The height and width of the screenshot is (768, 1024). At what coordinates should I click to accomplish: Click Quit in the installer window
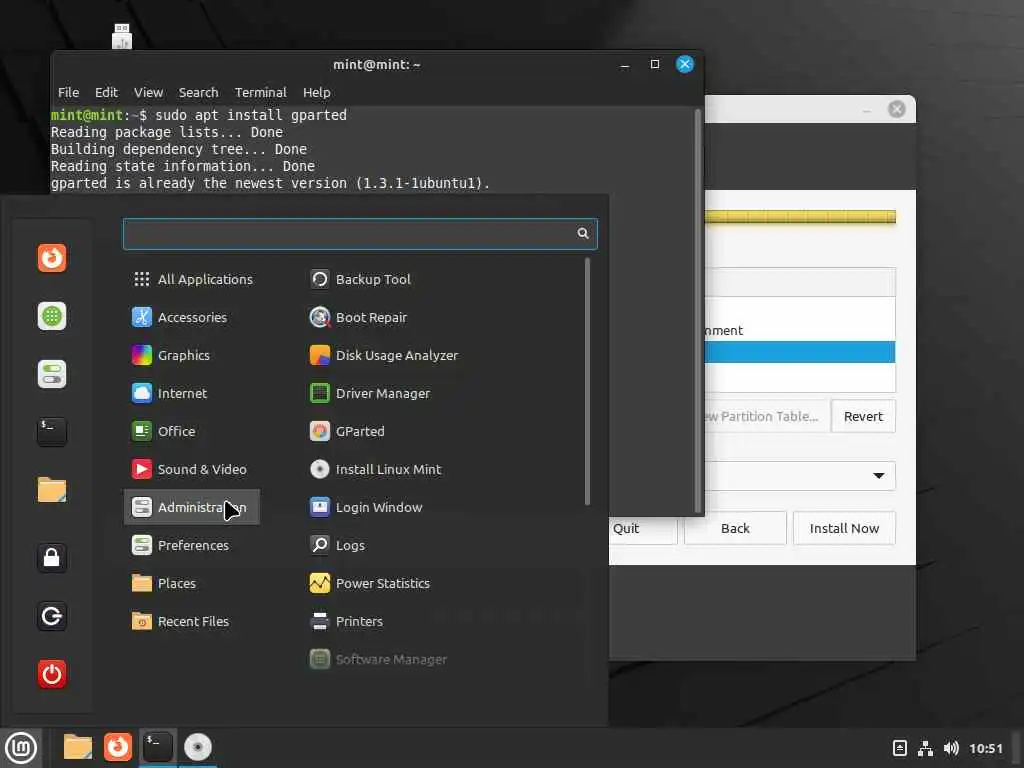pyautogui.click(x=642, y=528)
